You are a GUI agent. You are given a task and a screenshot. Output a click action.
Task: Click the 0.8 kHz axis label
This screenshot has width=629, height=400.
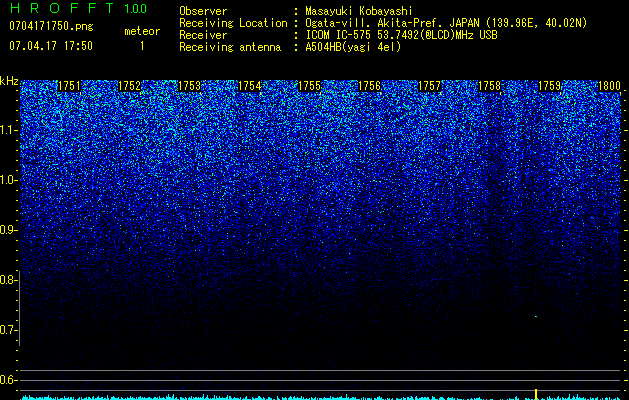point(8,280)
